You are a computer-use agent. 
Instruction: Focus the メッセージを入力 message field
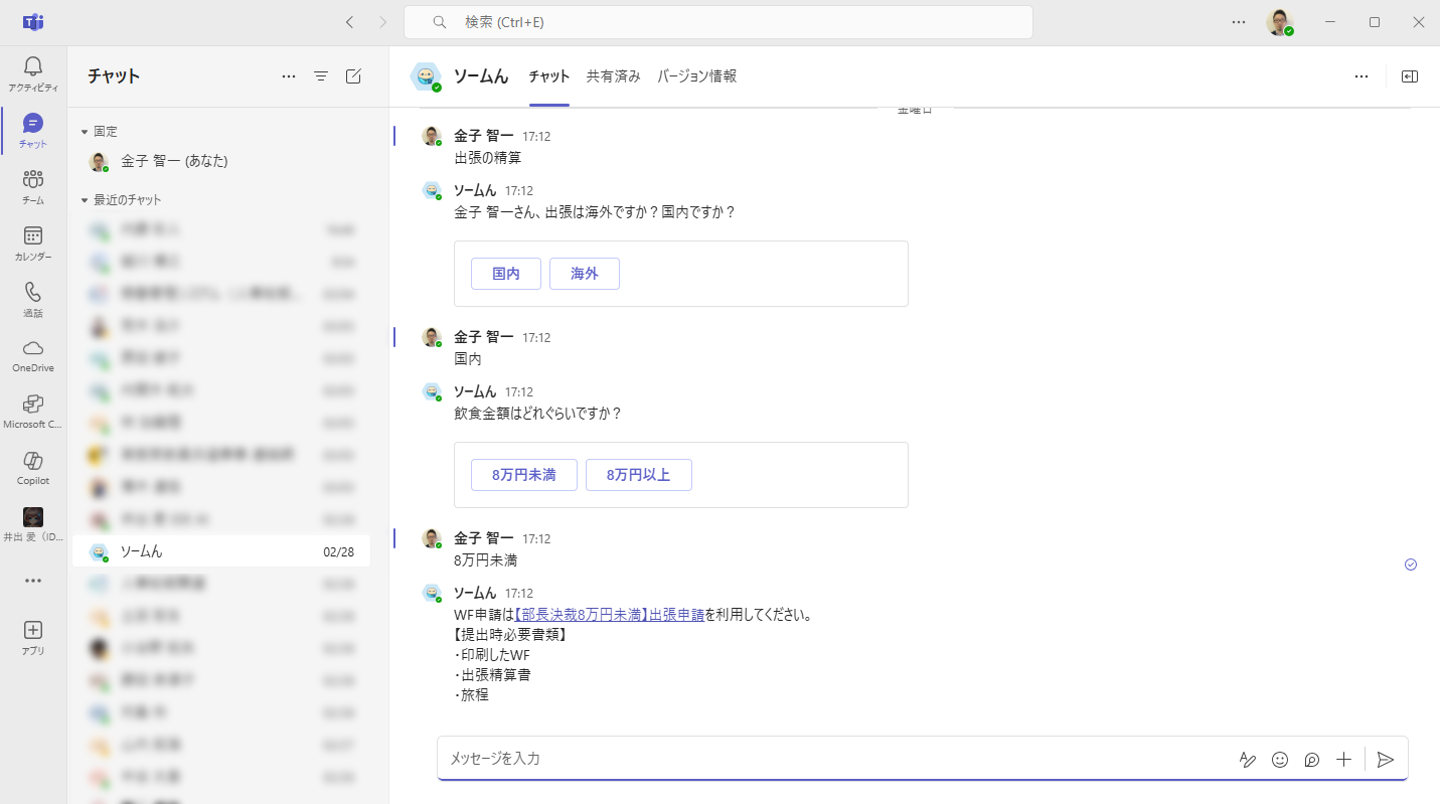(830, 759)
